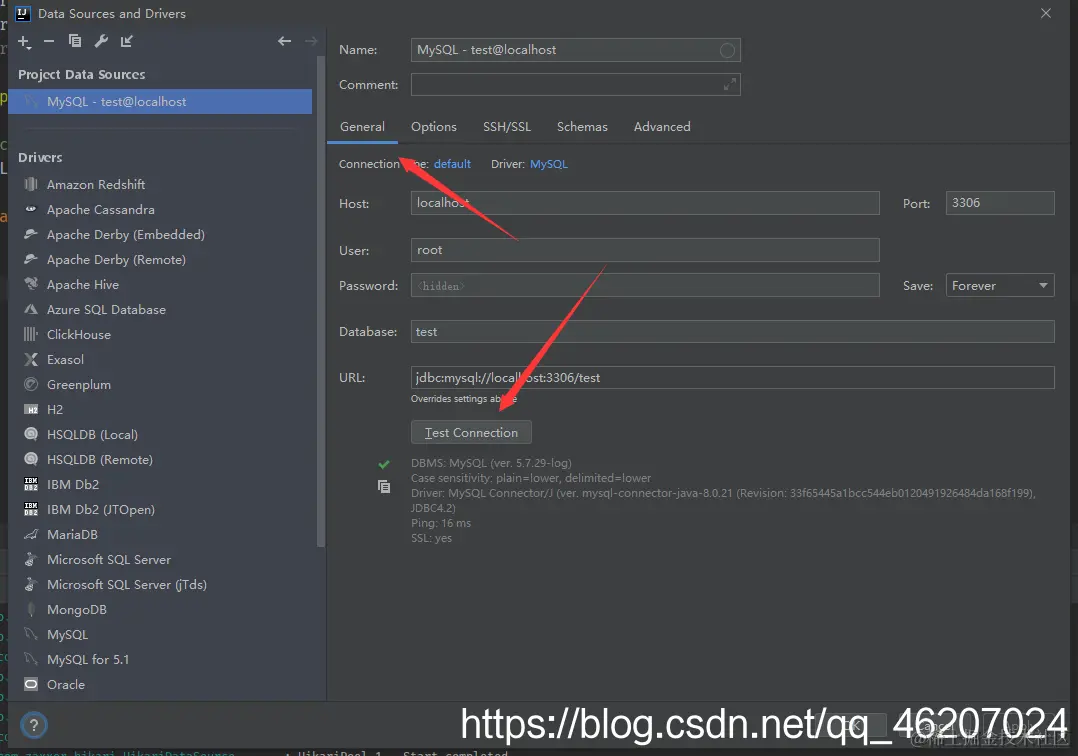Image resolution: width=1078 pixels, height=756 pixels.
Task: Click the MySQL driver link
Action: [548, 163]
